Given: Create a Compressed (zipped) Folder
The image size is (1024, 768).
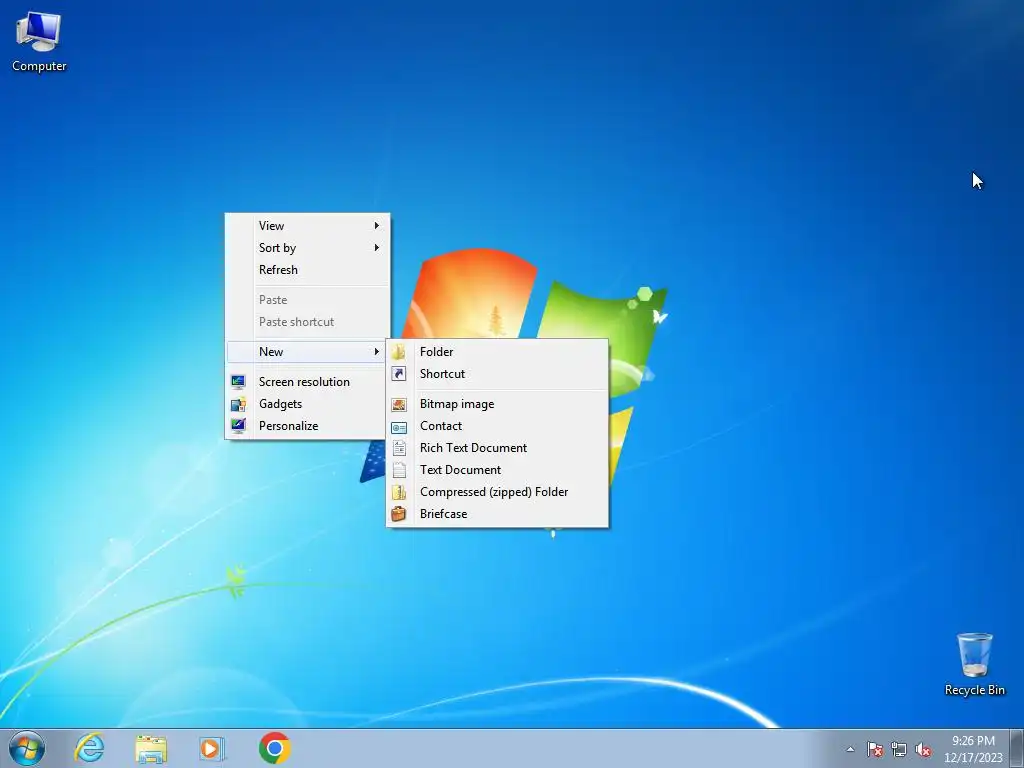Looking at the screenshot, I should coord(498,492).
